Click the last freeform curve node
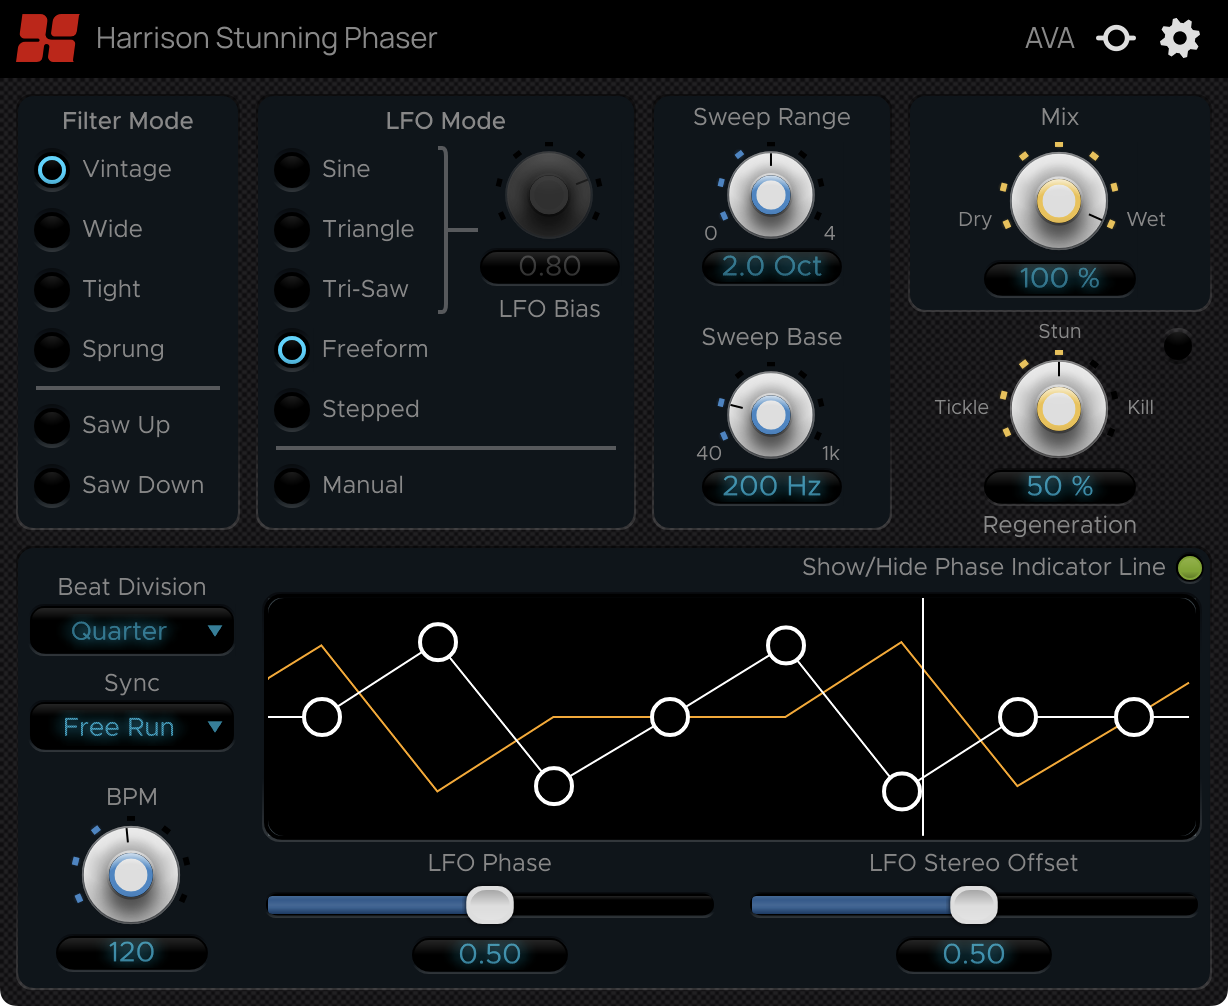Image resolution: width=1228 pixels, height=1006 pixels. tap(1134, 717)
